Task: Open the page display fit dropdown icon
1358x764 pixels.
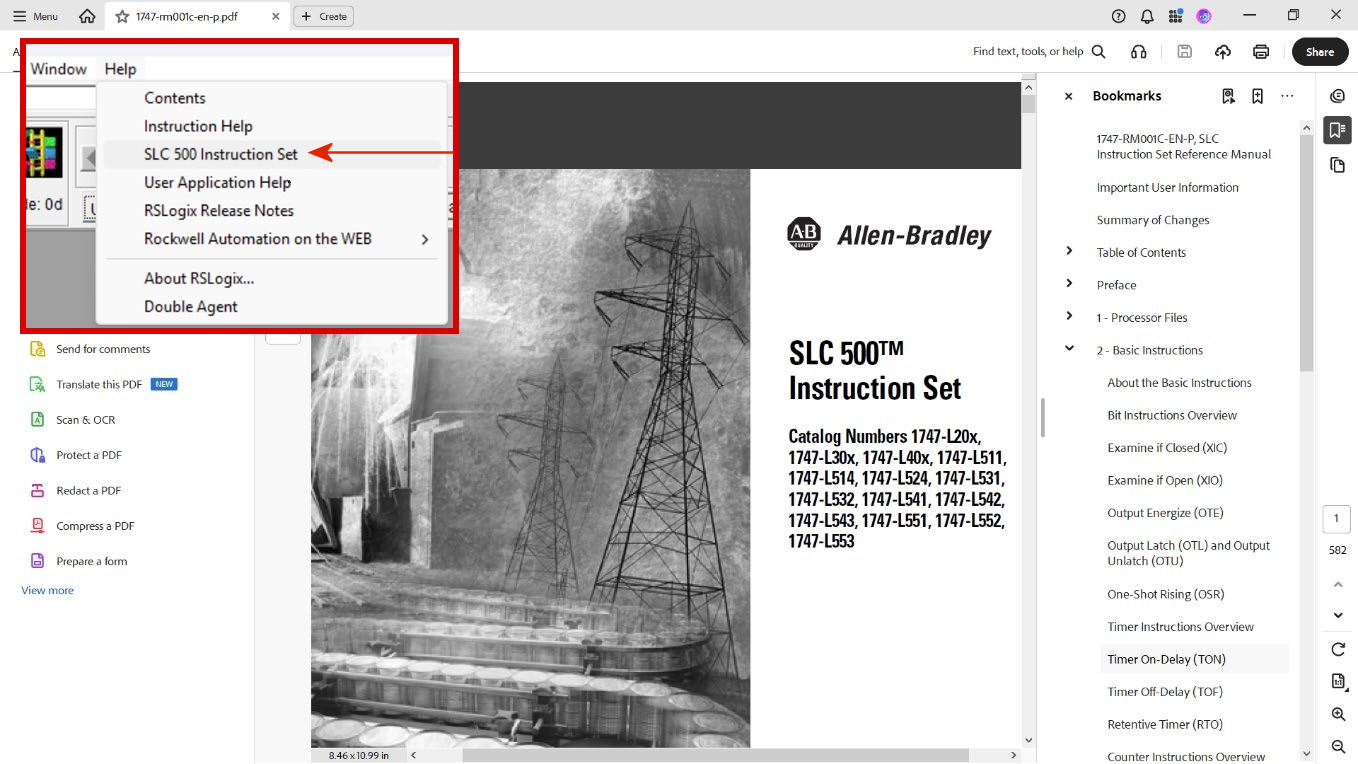Action: (1338, 681)
